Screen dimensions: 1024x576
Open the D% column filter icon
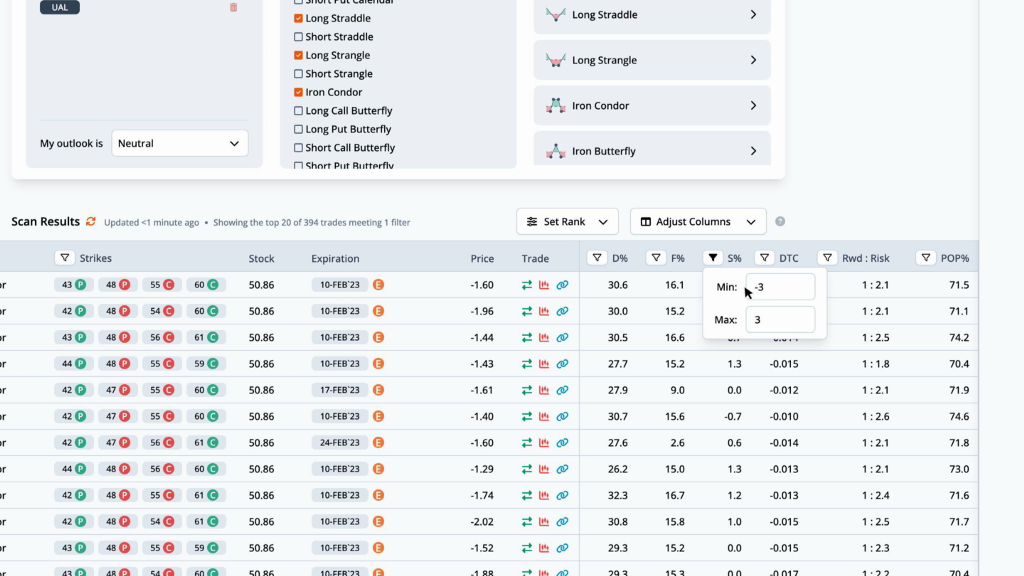pos(597,258)
